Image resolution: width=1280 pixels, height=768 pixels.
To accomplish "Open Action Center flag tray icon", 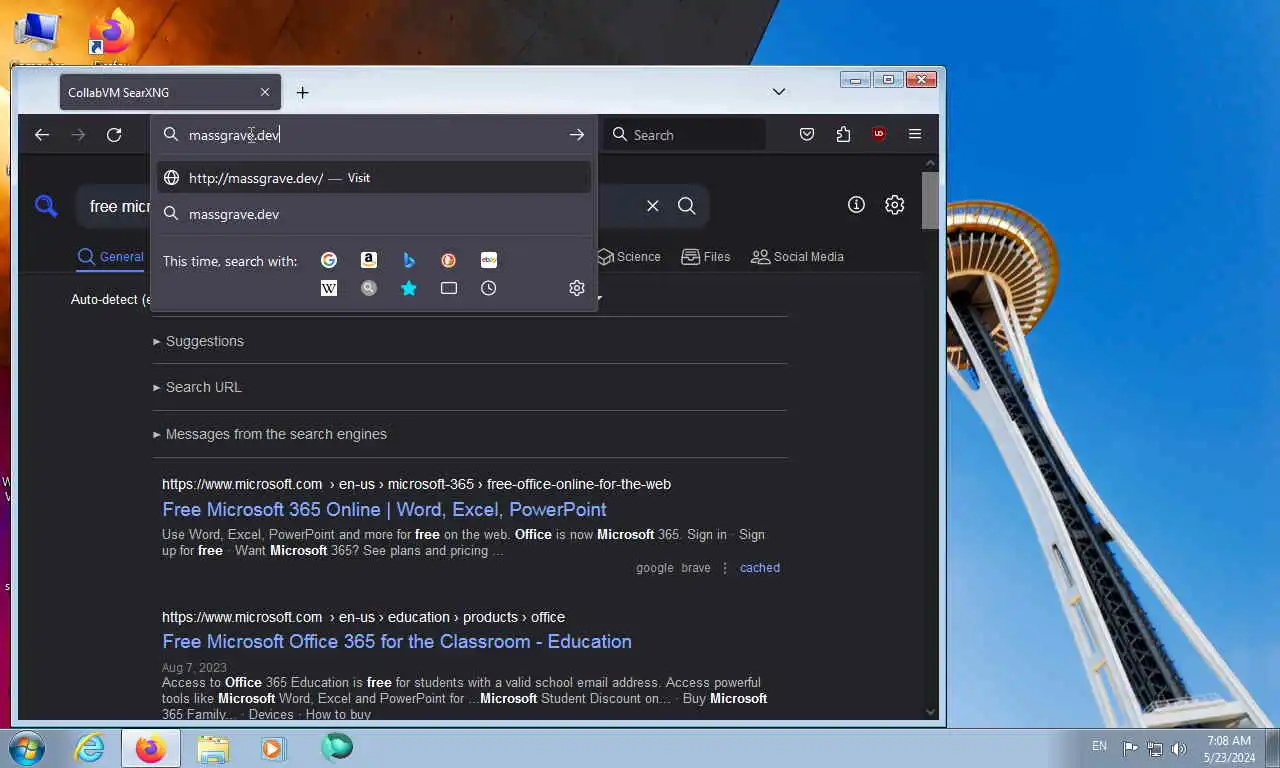I will coord(1130,748).
